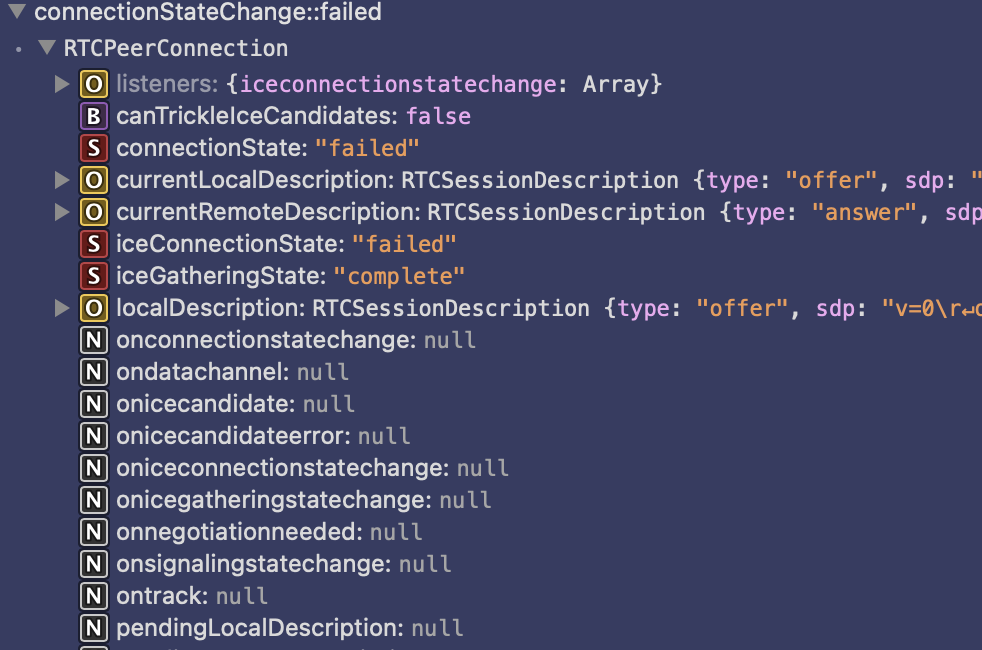Click the B badge for canTrickleIceCandidates
This screenshot has width=982, height=650.
(93, 116)
